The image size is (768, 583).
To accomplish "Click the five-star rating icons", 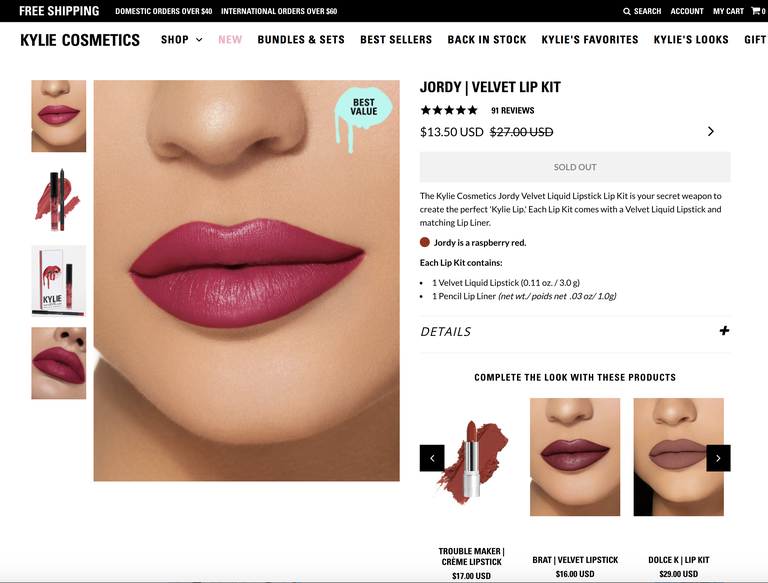I will pos(449,110).
